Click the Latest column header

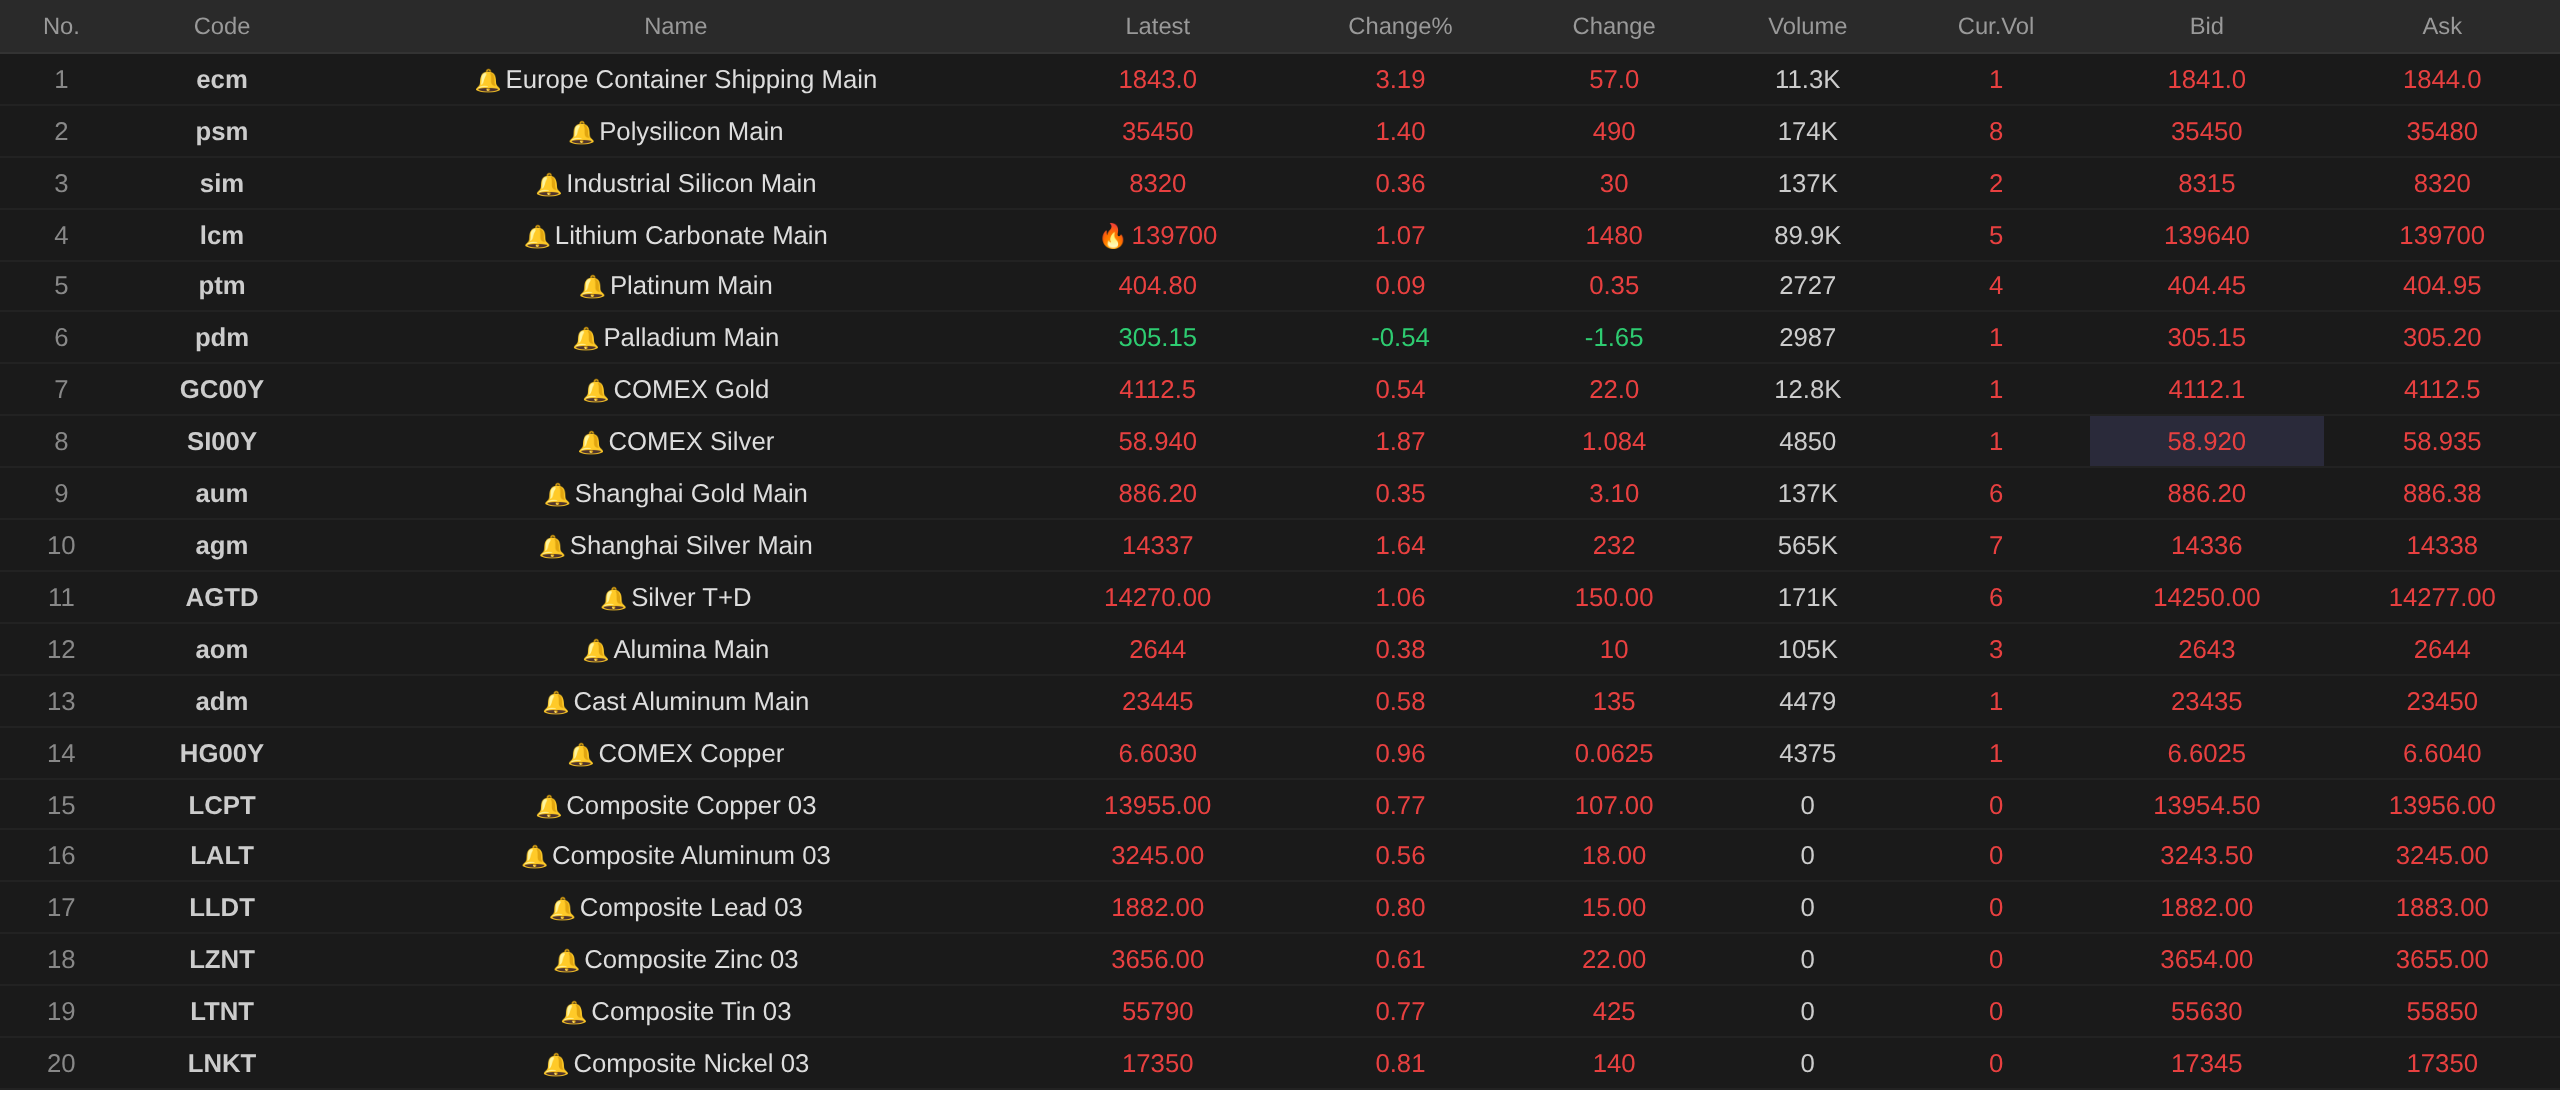click(x=1157, y=26)
